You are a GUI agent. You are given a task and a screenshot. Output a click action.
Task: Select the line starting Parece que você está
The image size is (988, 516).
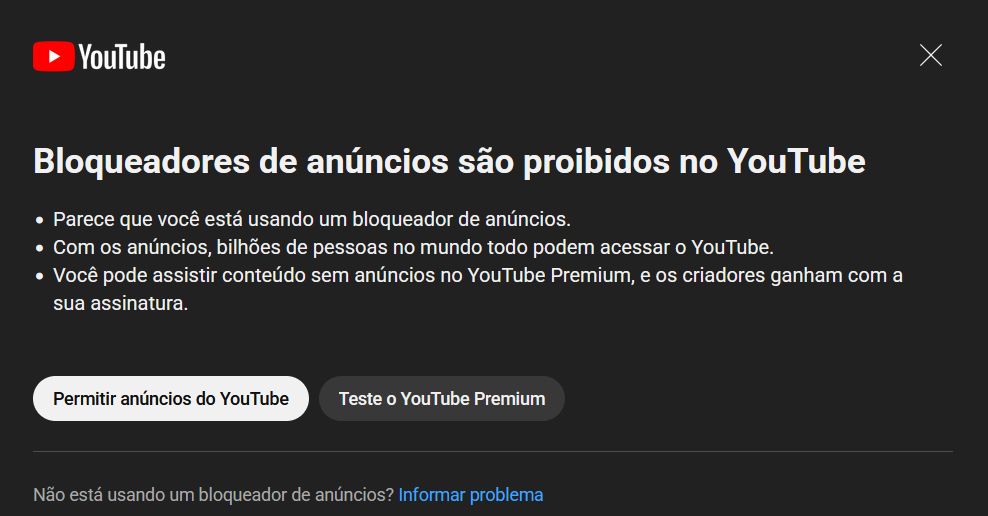tap(312, 219)
